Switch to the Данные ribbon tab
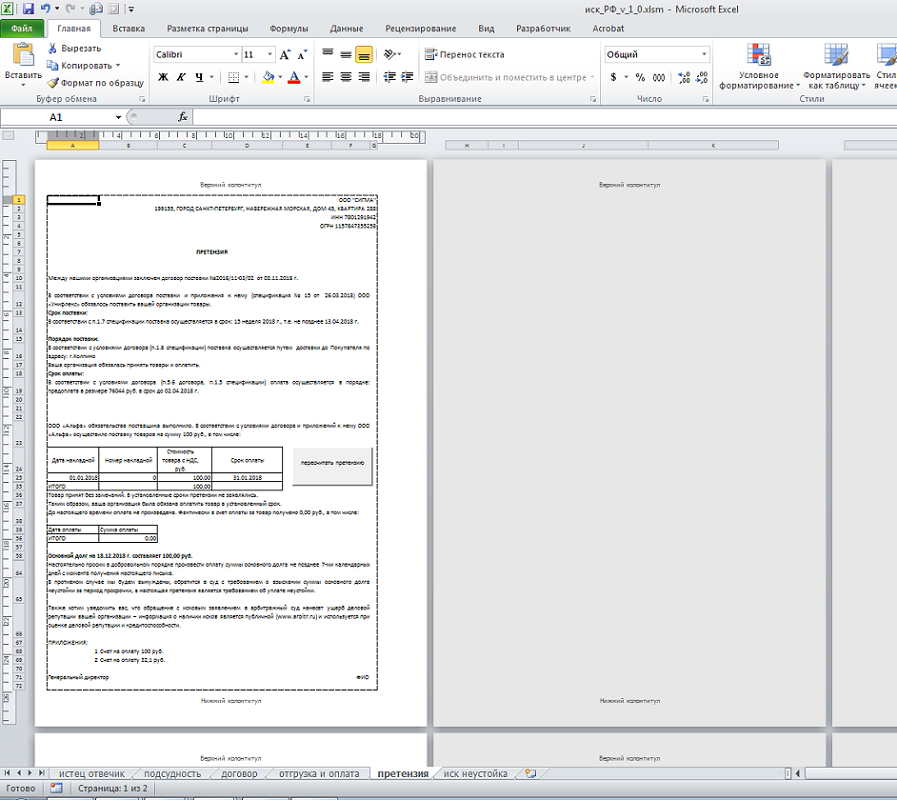 tap(347, 28)
